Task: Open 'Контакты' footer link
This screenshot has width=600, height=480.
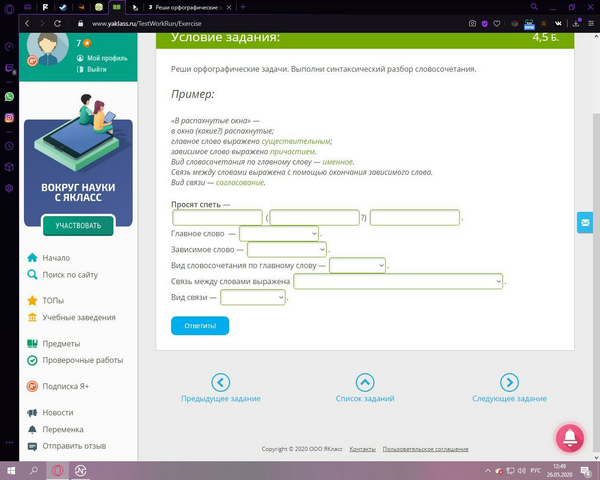Action: tap(362, 449)
